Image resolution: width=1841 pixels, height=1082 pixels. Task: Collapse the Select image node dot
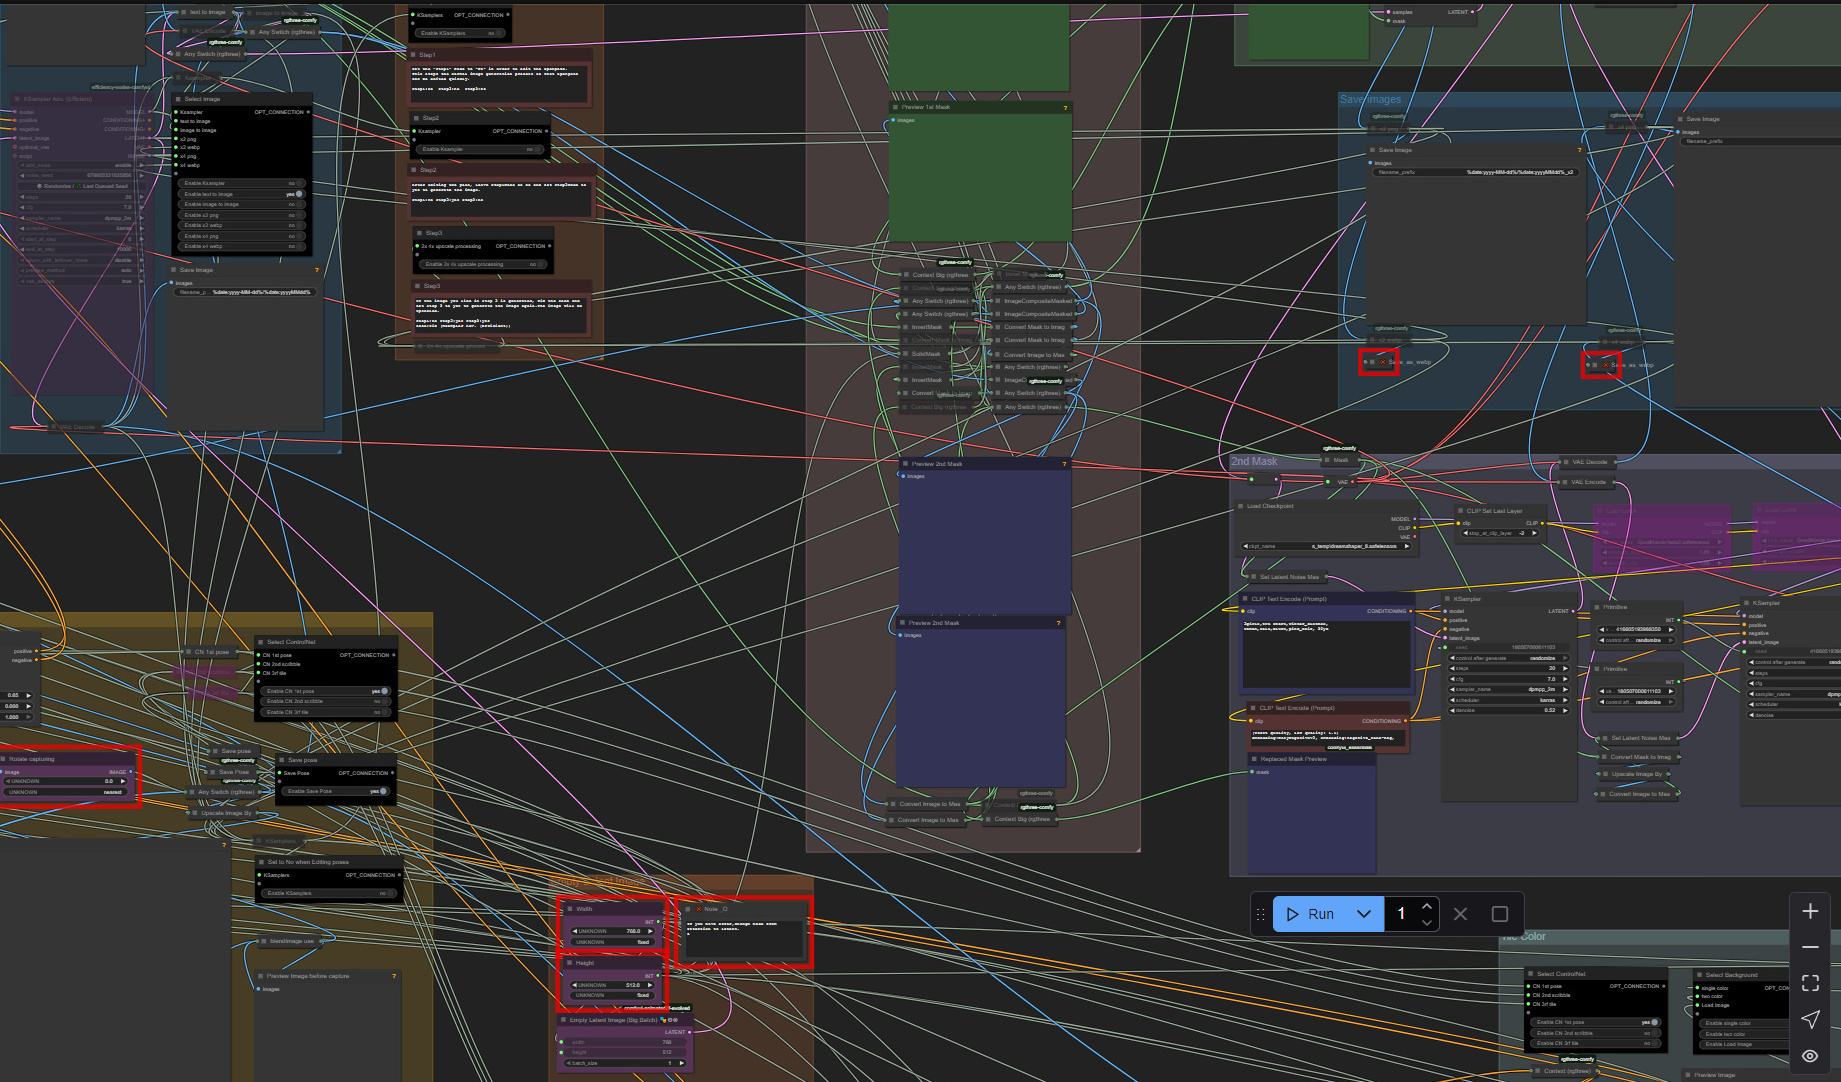(x=177, y=99)
